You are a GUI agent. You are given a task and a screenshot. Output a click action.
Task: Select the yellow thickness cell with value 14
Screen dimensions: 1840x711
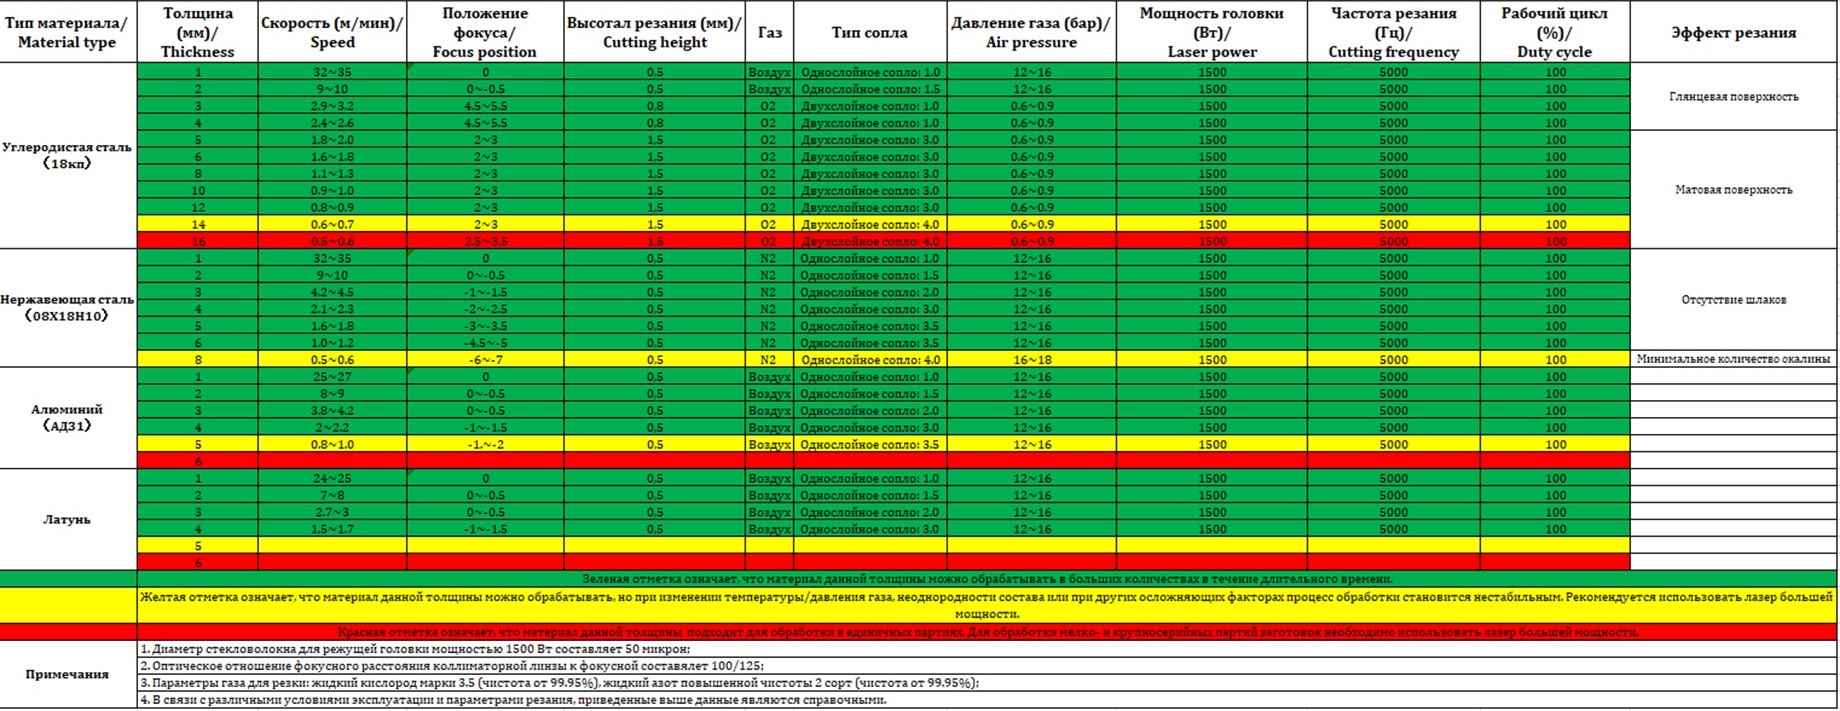pyautogui.click(x=198, y=224)
